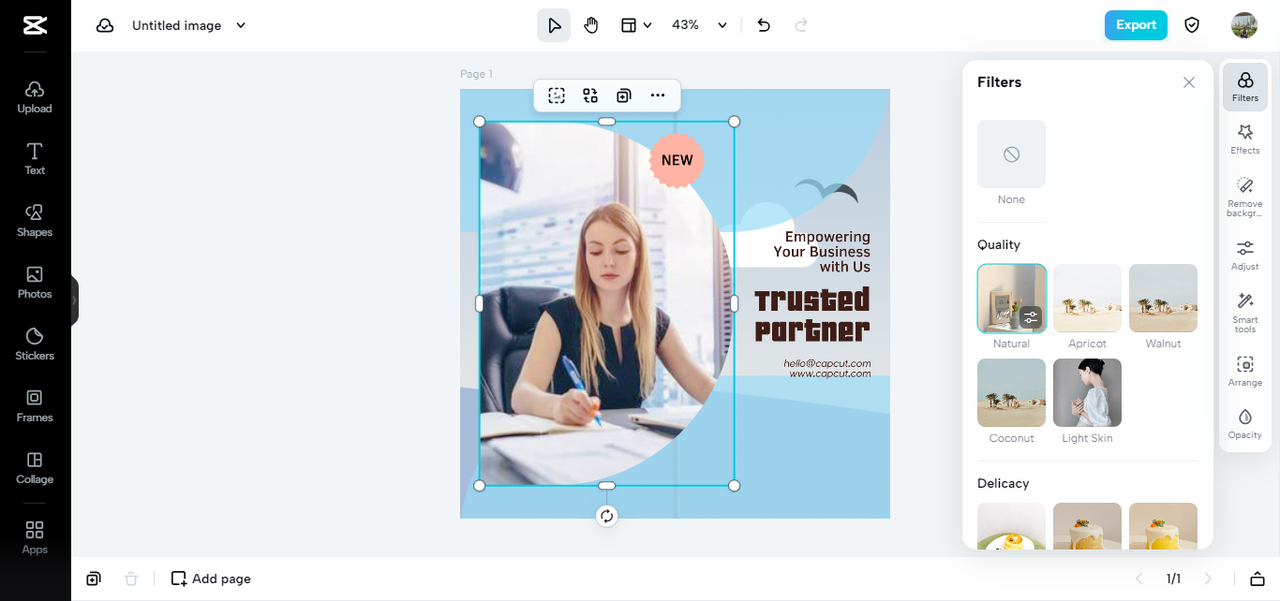Click the CapCut logo icon
This screenshot has width=1280, height=601.
coord(35,26)
